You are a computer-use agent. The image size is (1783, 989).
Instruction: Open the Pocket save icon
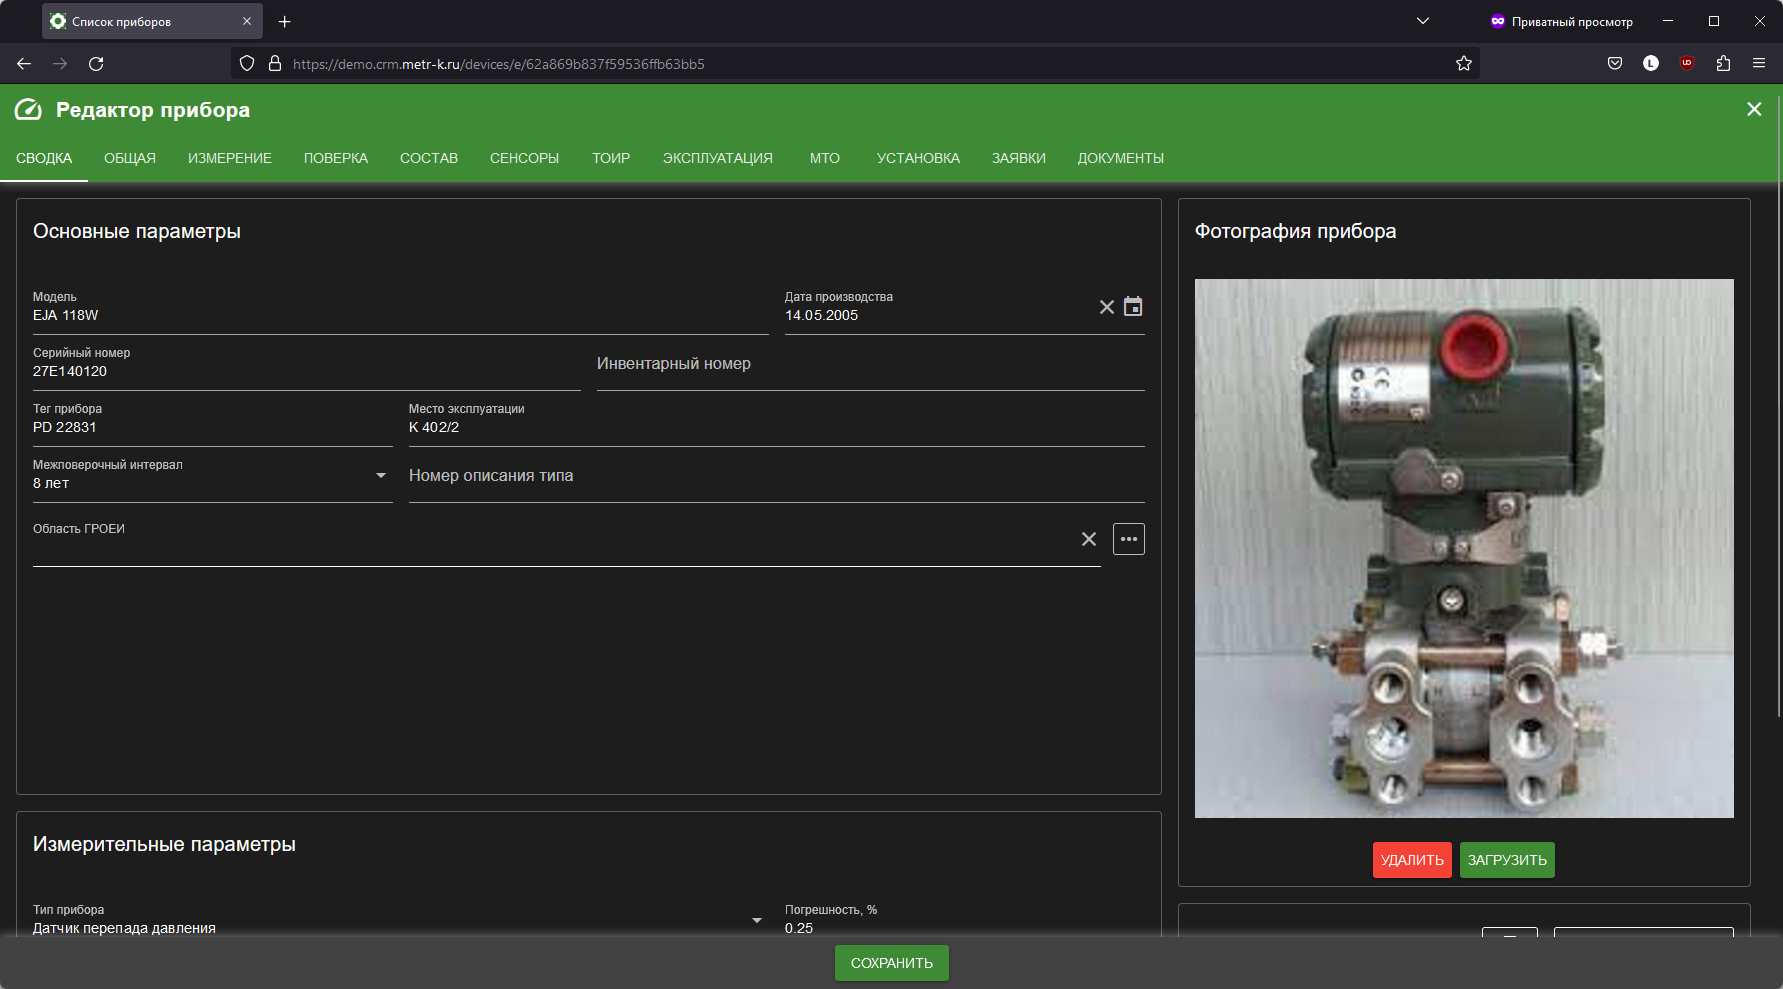[x=1615, y=64]
